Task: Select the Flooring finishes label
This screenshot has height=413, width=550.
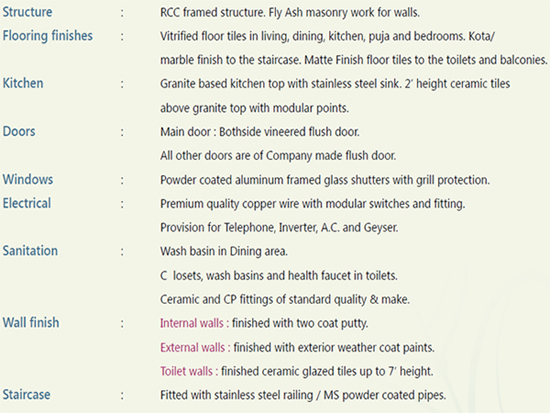Action: (x=48, y=36)
